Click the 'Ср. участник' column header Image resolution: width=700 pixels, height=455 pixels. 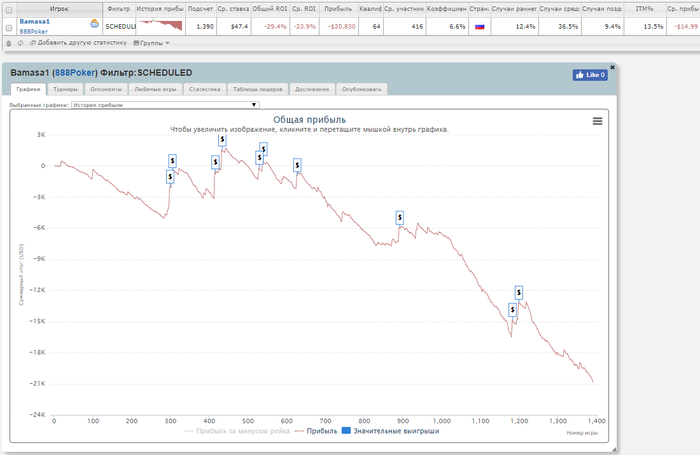coord(404,9)
